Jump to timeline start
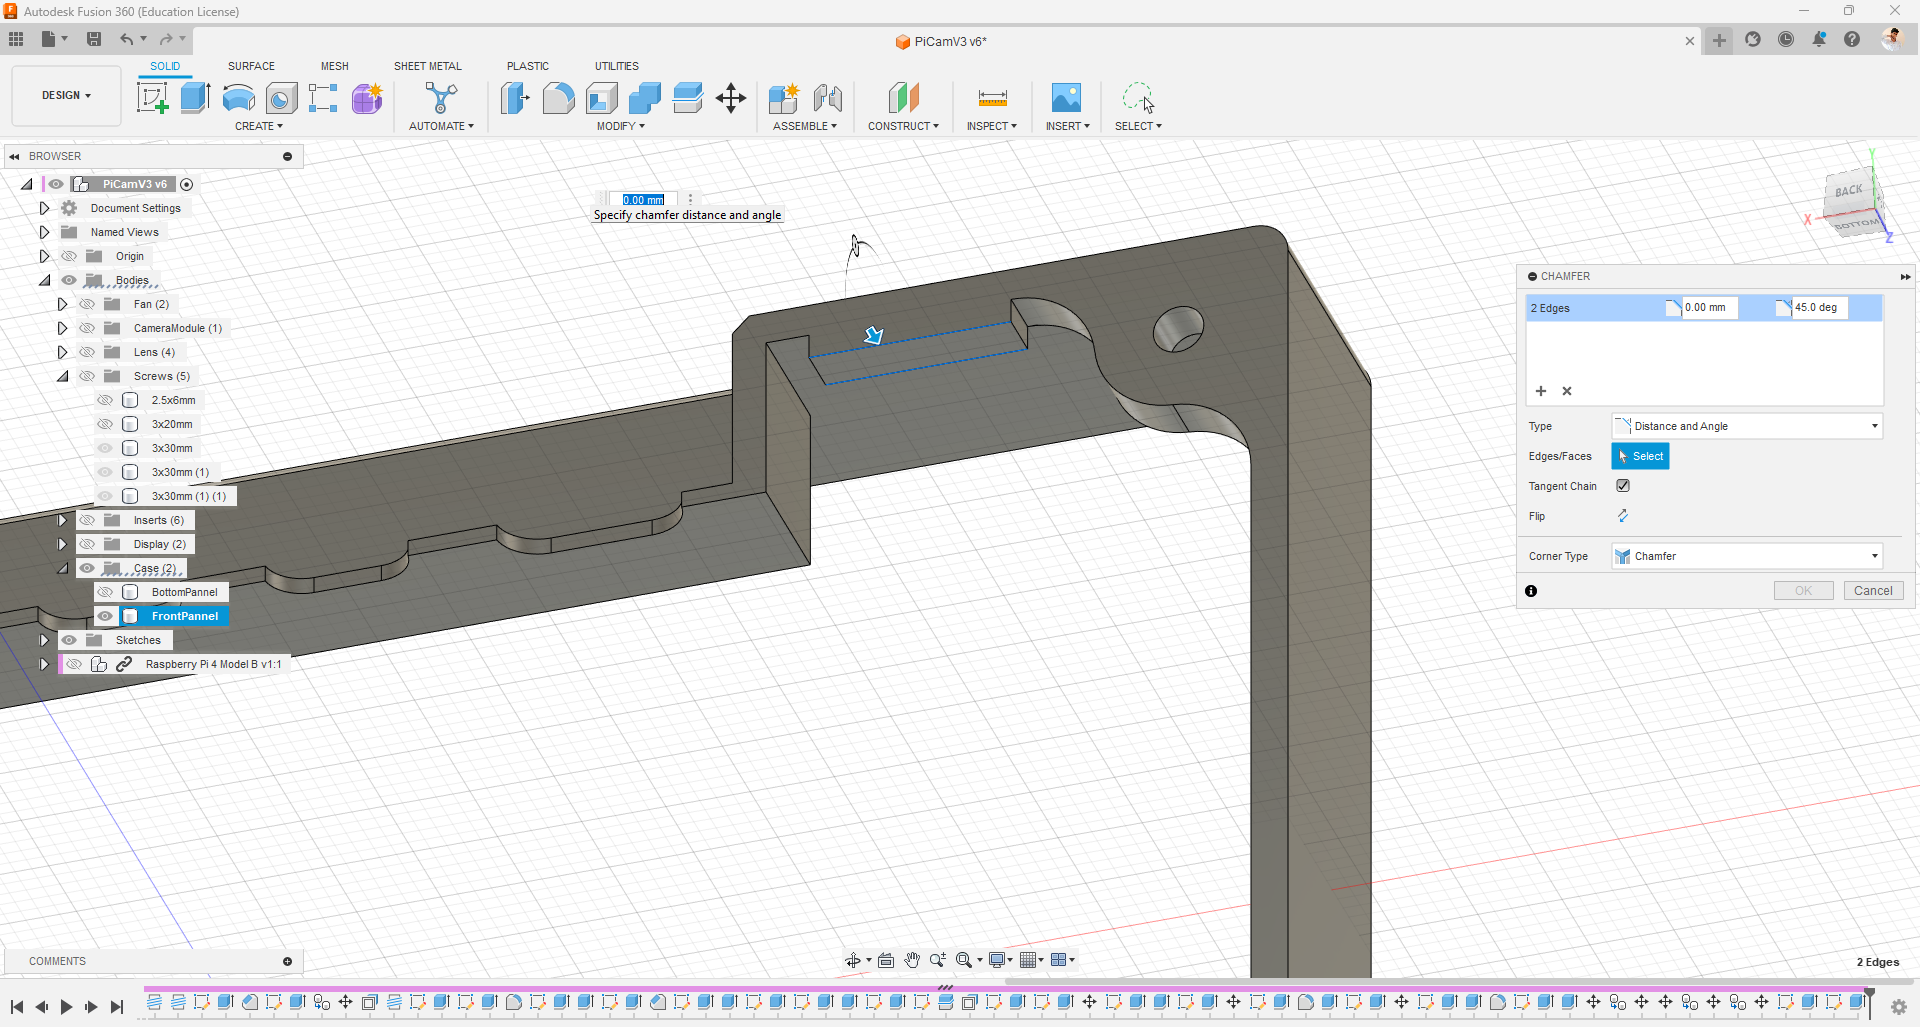This screenshot has width=1920, height=1027. point(17,1007)
